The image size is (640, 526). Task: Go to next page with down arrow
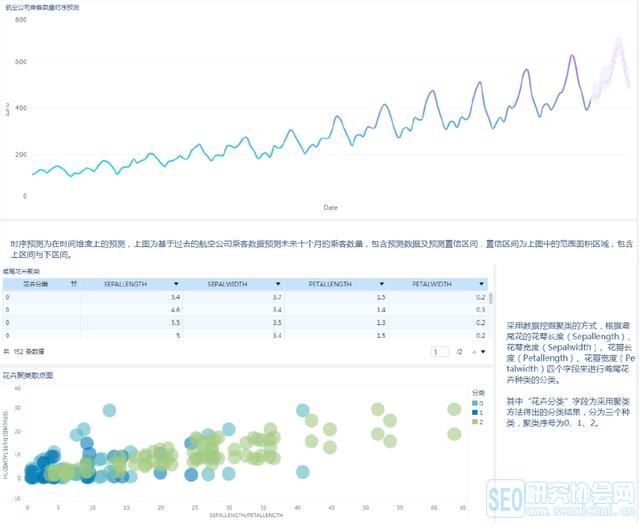pos(483,352)
